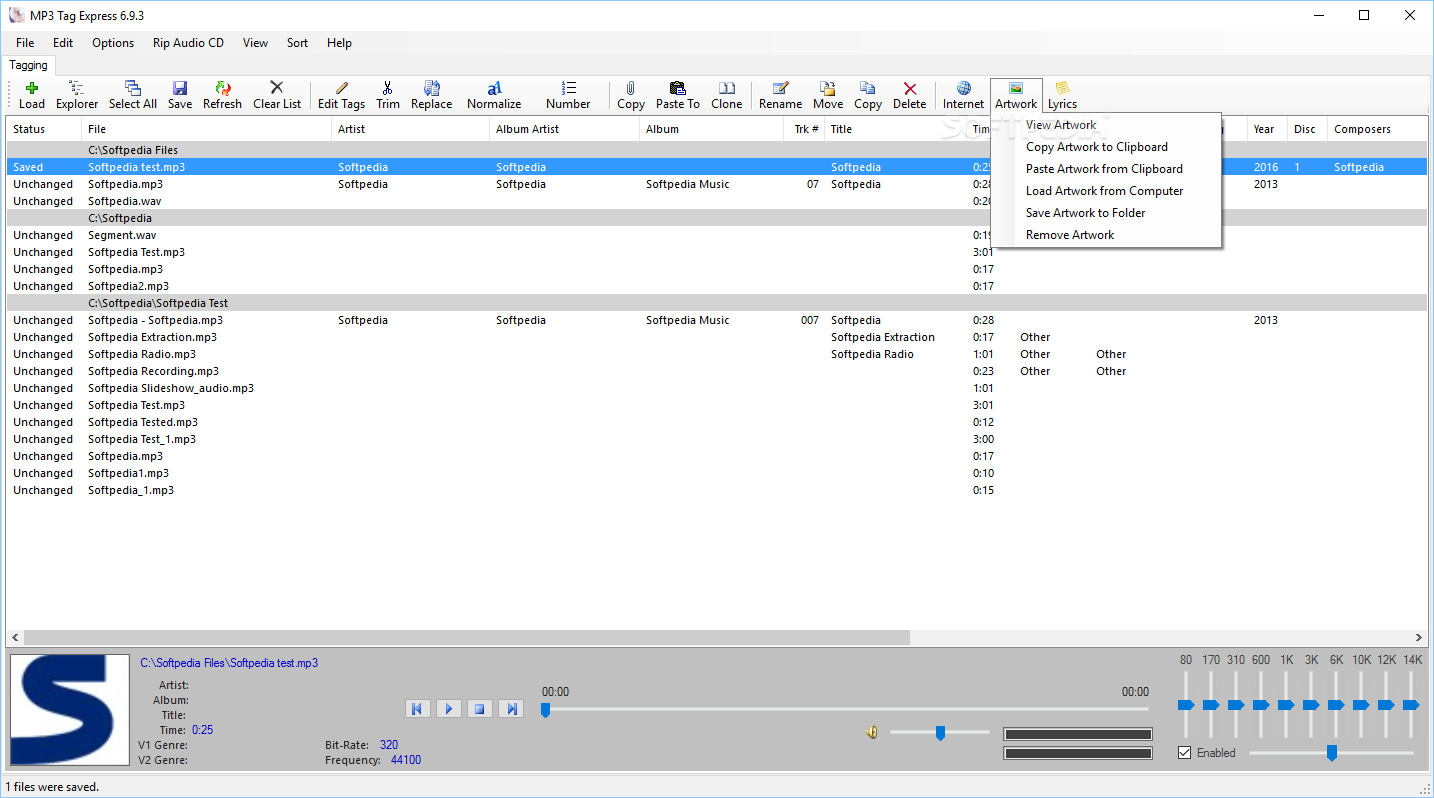The height and width of the screenshot is (798, 1434).
Task: Click the Clone toolbar icon
Action: coord(727,95)
